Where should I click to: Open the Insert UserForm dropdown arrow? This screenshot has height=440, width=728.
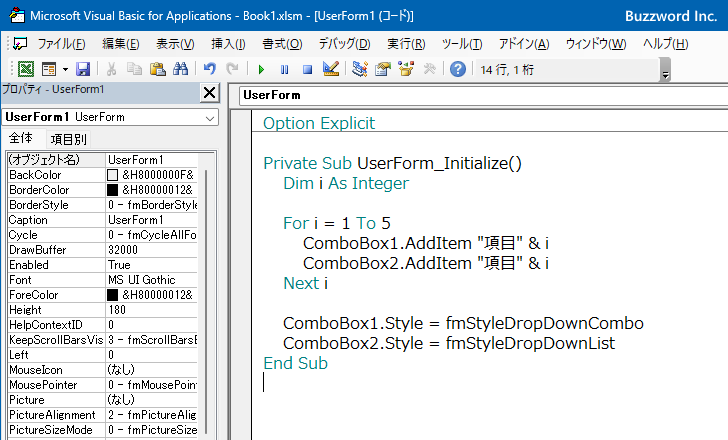click(65, 70)
